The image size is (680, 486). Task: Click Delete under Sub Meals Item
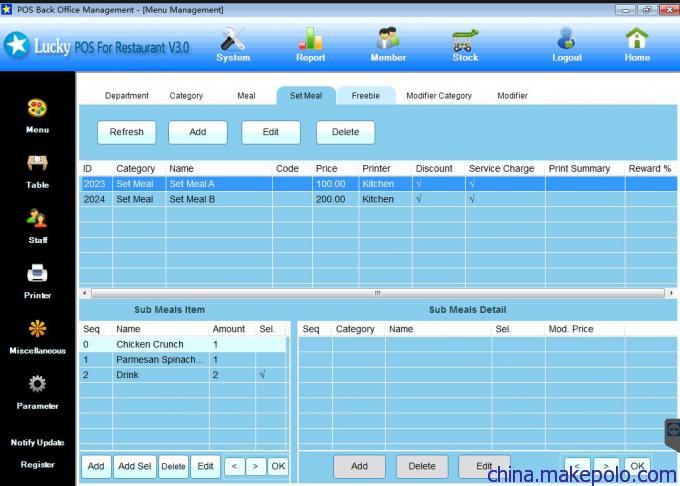pos(173,466)
